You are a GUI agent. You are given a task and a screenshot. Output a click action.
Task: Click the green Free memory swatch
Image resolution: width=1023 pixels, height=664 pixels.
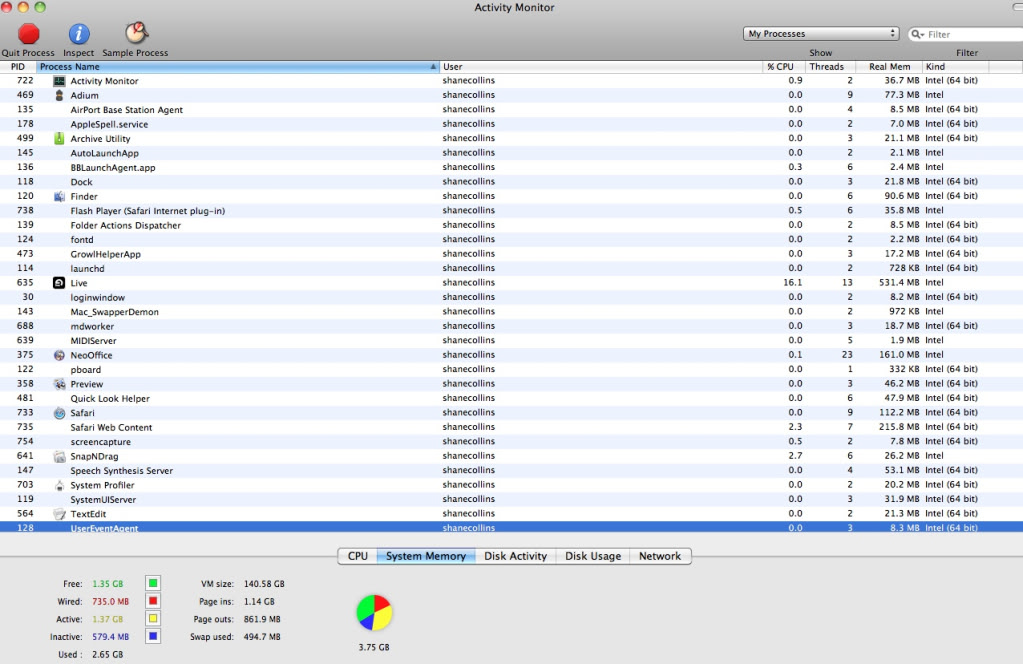[x=153, y=583]
